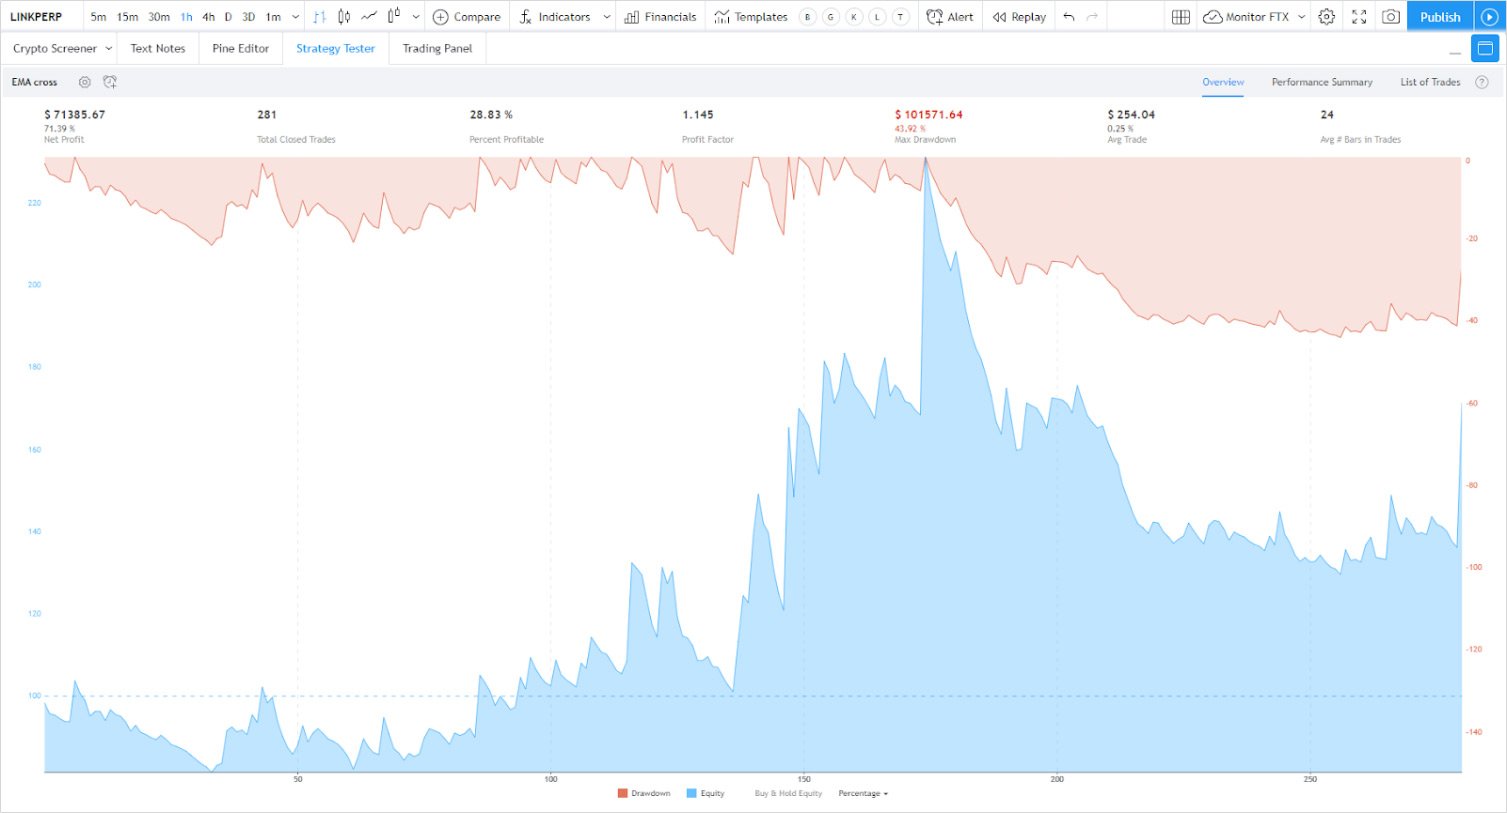Image resolution: width=1507 pixels, height=813 pixels.
Task: Open the Trading Panel tab
Action: tap(437, 48)
